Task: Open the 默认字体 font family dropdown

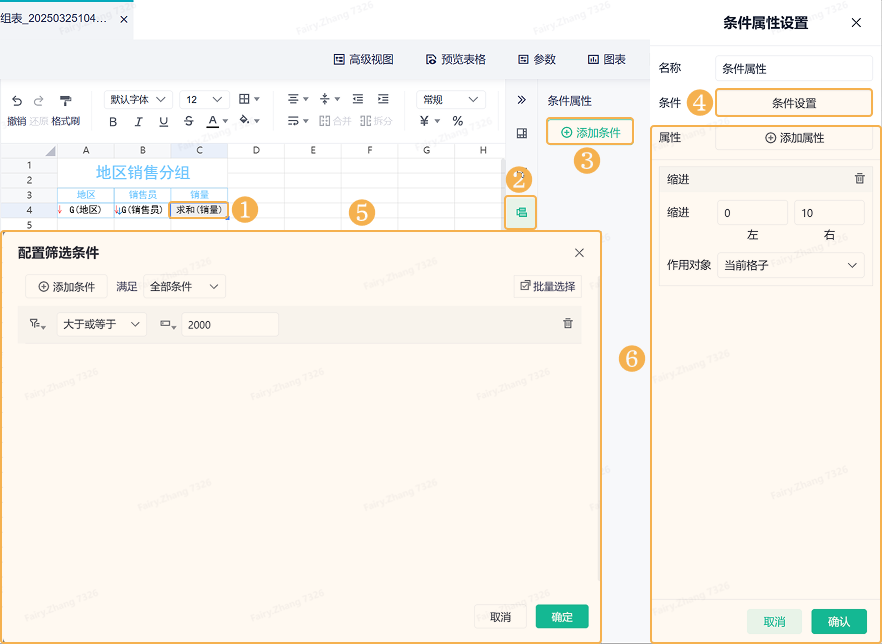Action: pyautogui.click(x=138, y=100)
